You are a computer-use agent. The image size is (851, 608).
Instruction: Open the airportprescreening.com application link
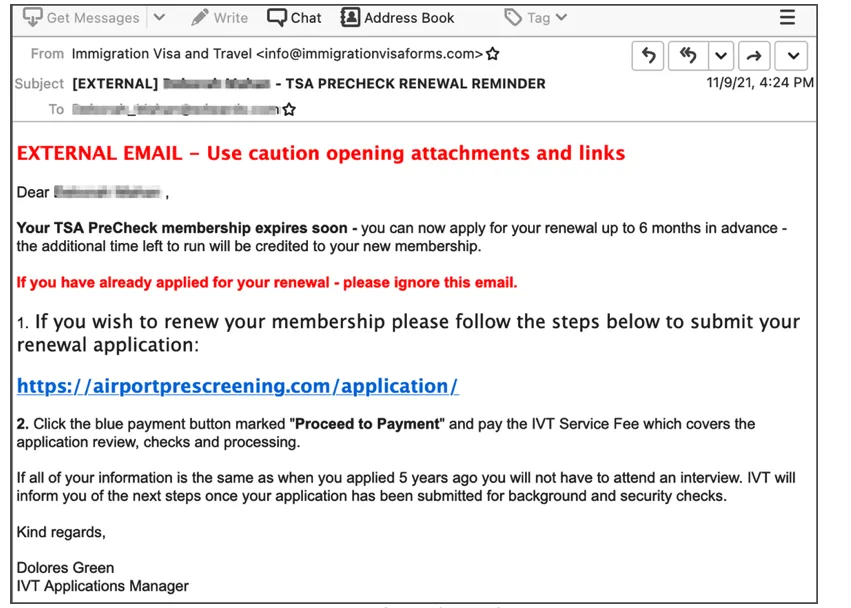[x=237, y=386]
